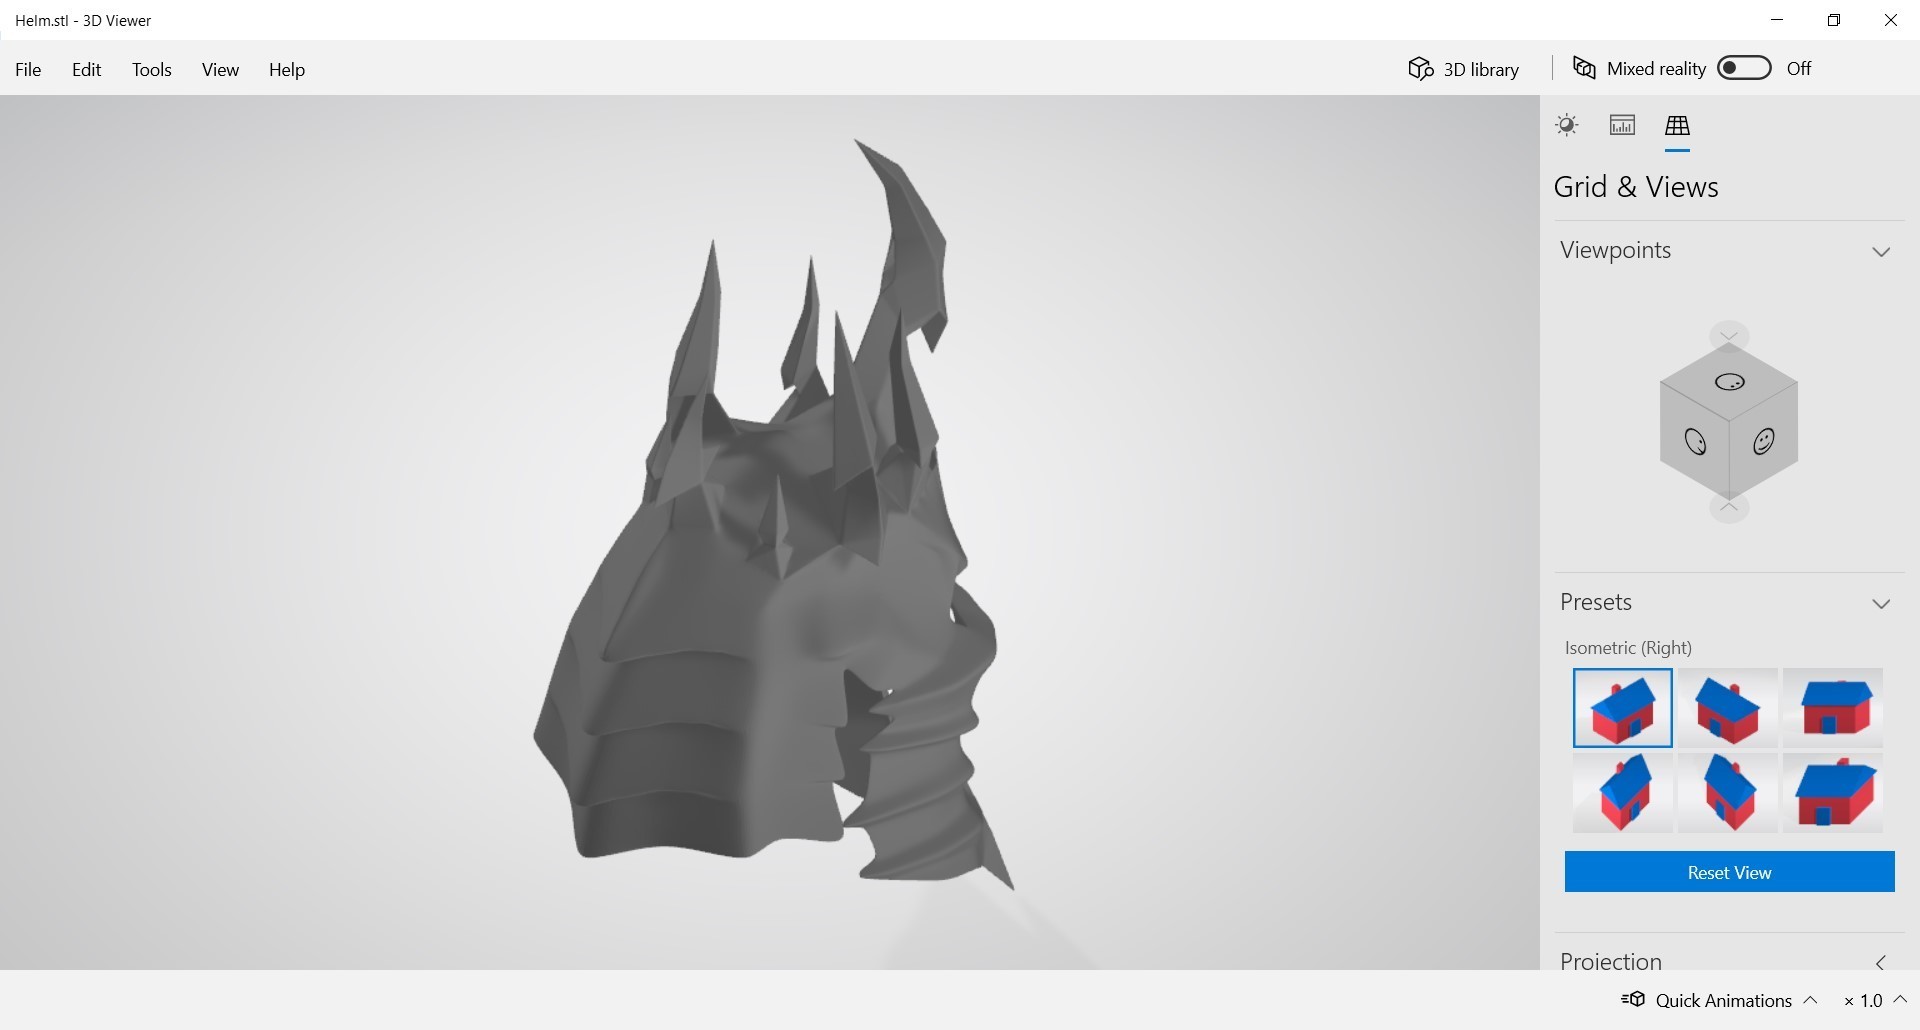The image size is (1920, 1030).
Task: Expand the Quick Animations menu arrow
Action: pyautogui.click(x=1810, y=999)
